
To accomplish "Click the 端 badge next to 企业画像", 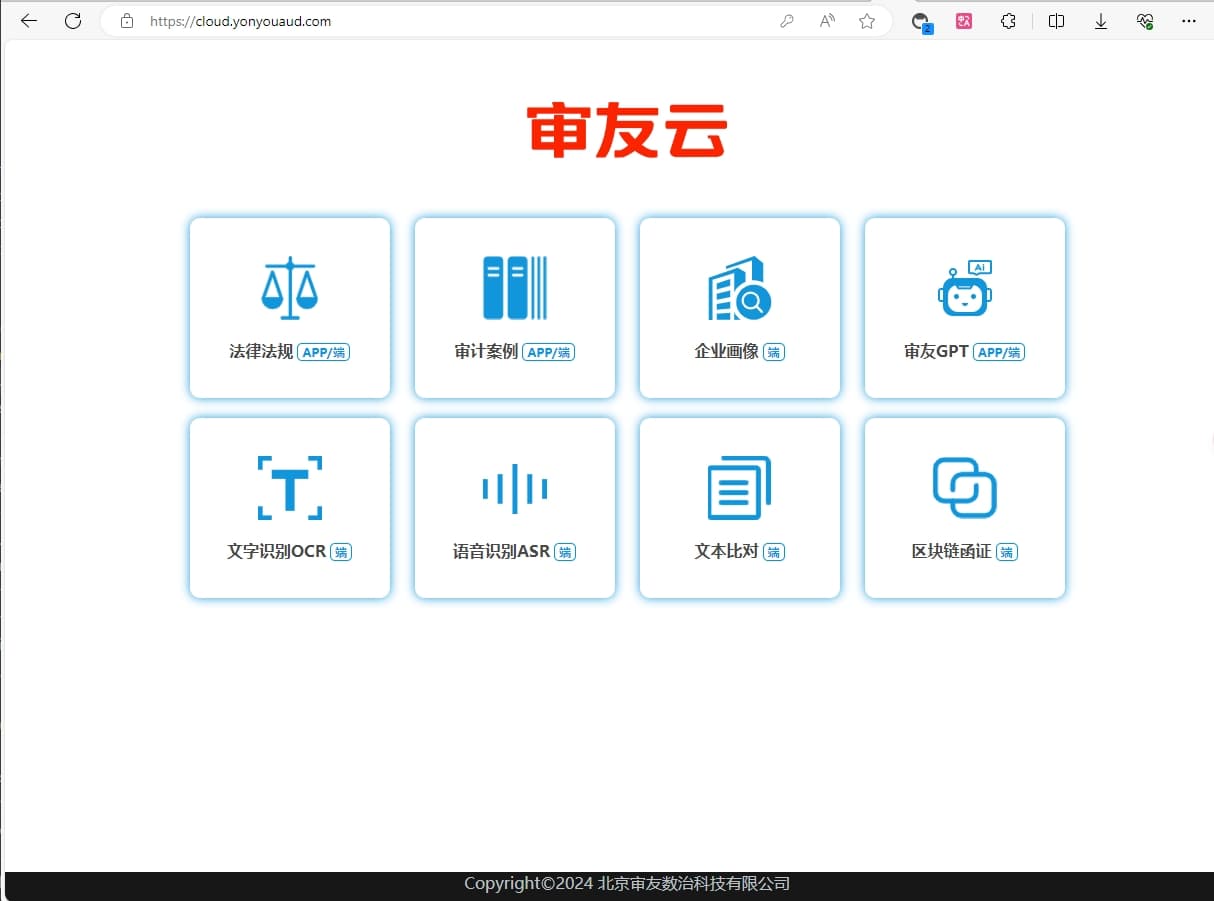I will click(773, 352).
